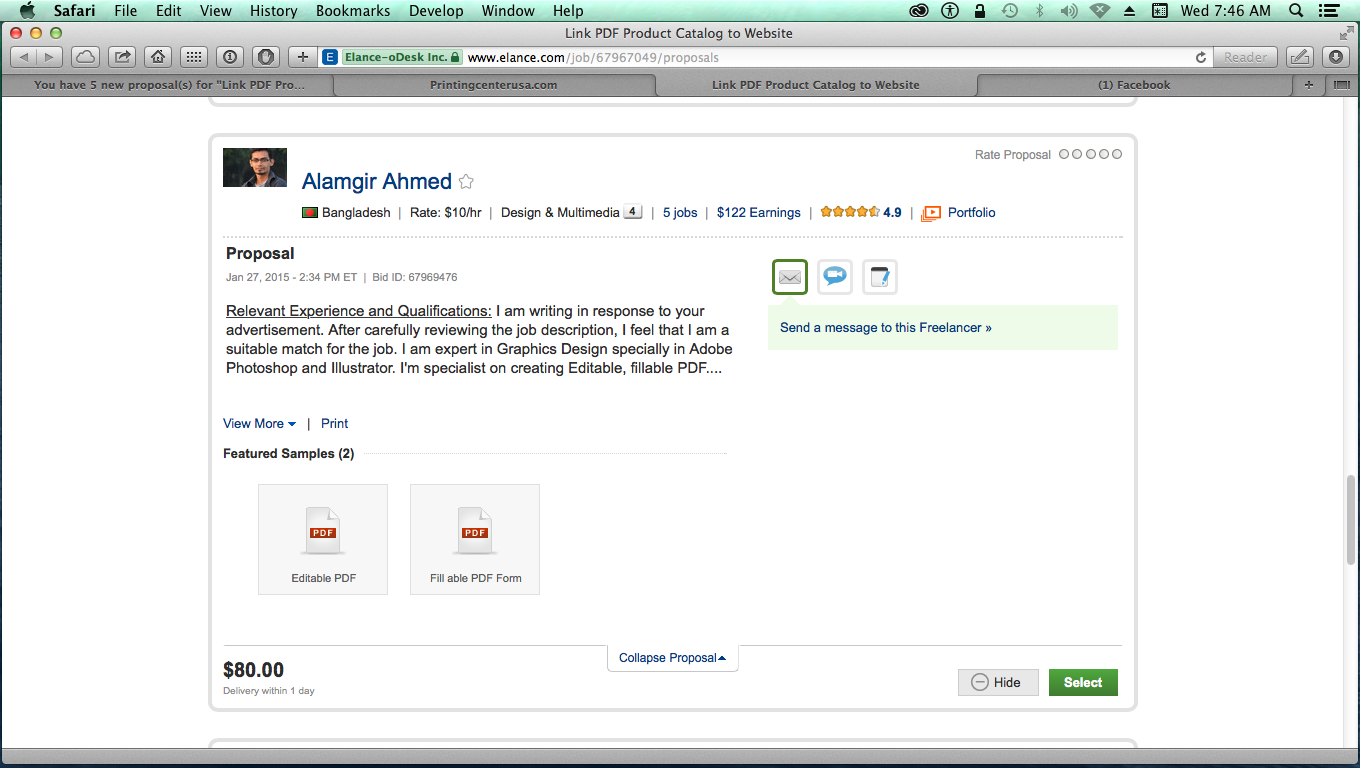Click the Portfolio icon link
1360x768 pixels.
click(x=931, y=213)
